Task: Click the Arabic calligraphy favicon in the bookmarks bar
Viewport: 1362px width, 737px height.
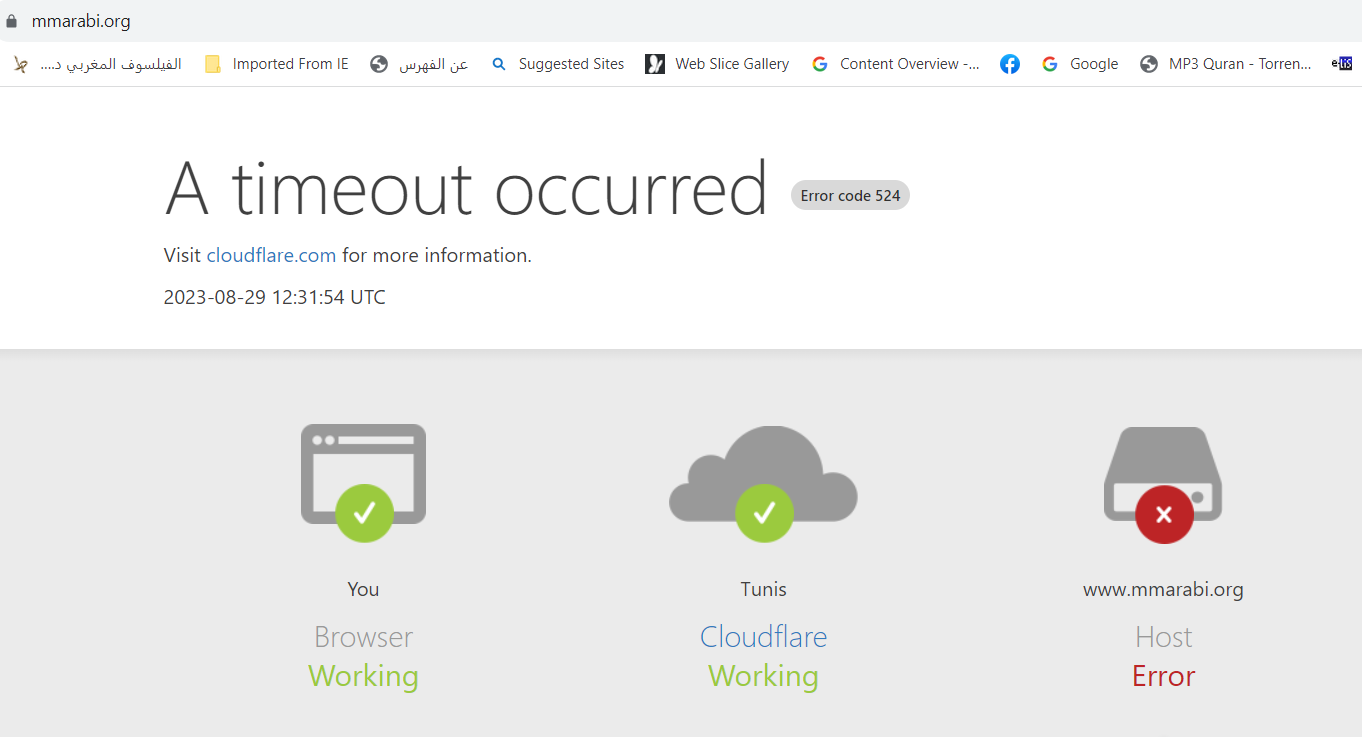Action: click(x=21, y=64)
